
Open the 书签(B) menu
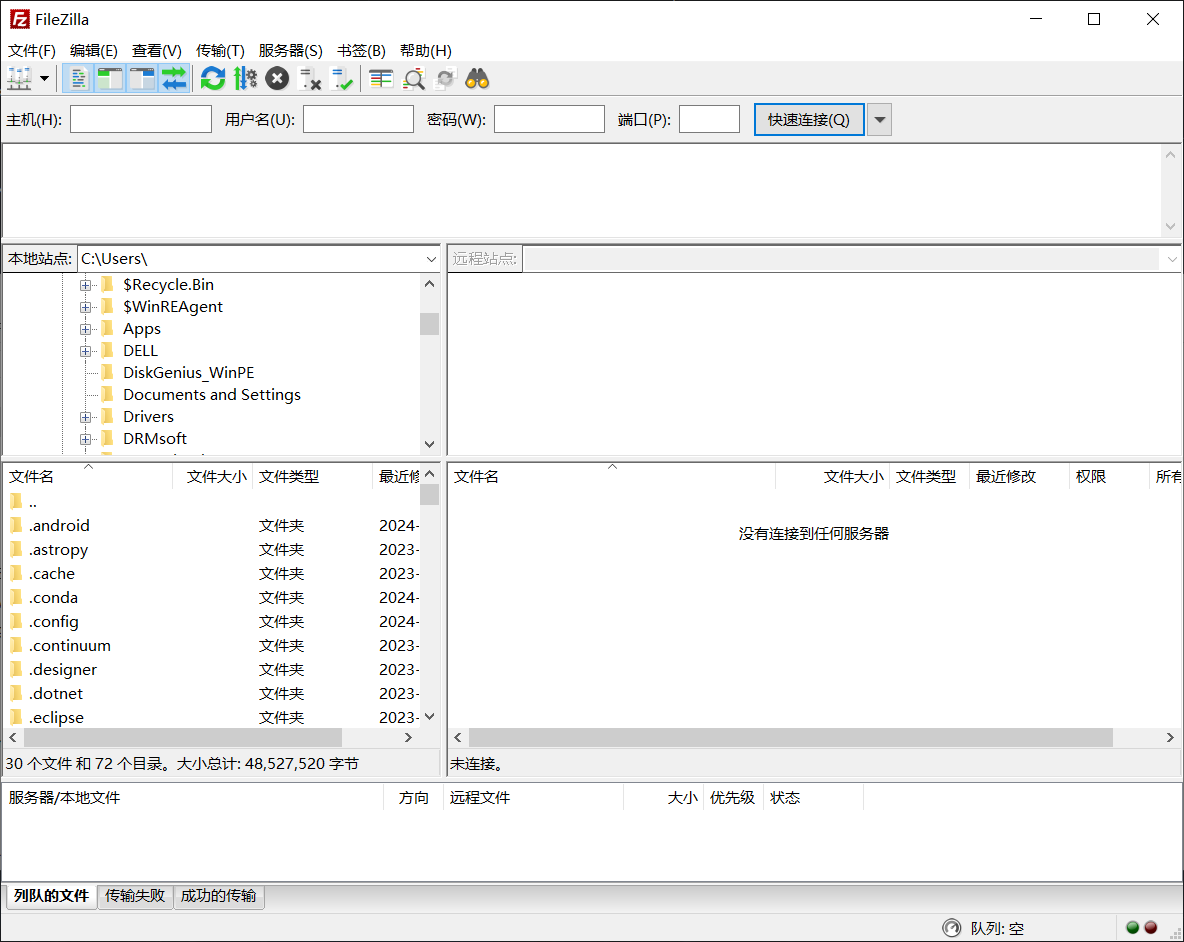361,51
